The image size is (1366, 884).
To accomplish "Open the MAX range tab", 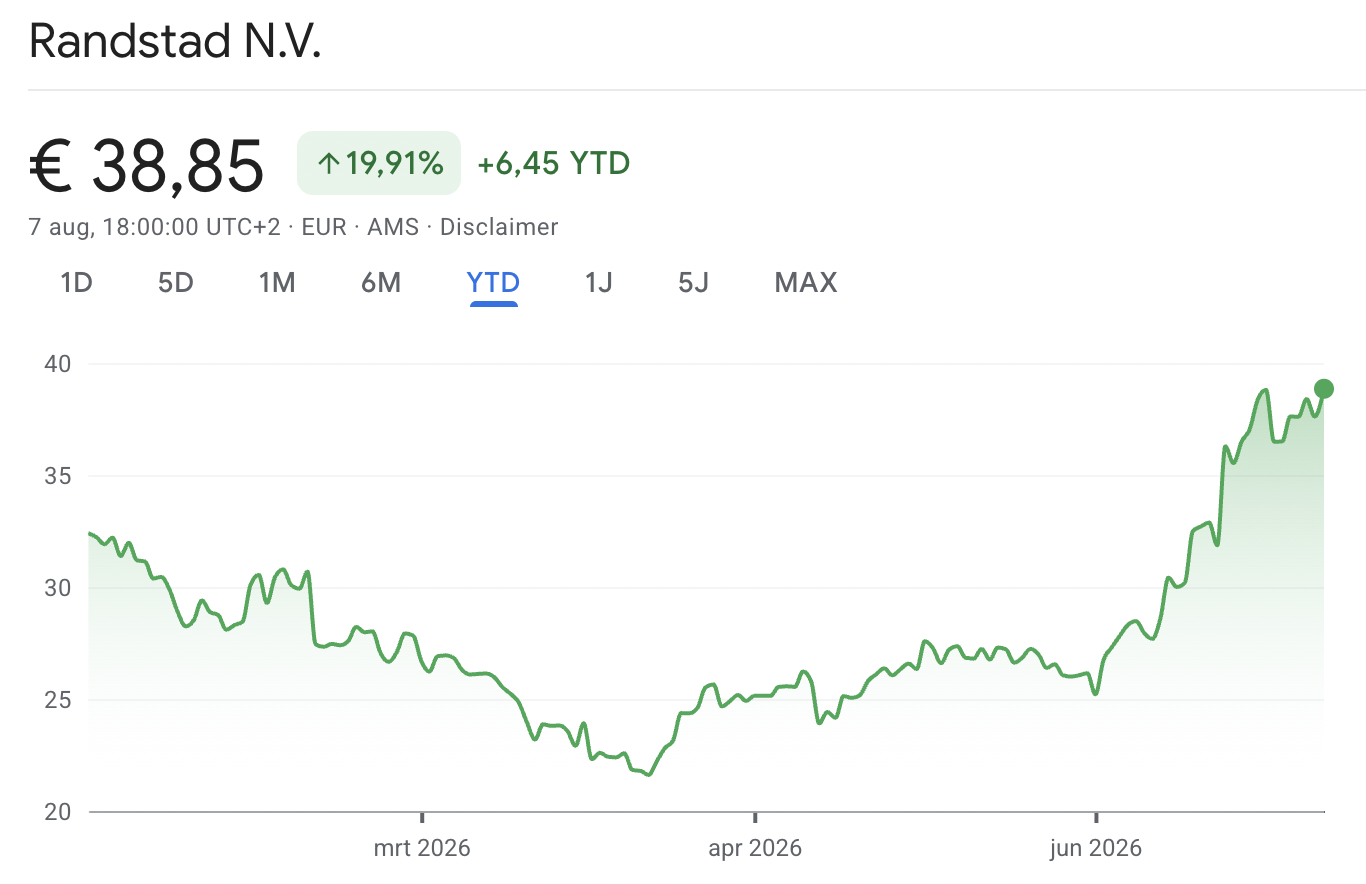I will click(805, 283).
